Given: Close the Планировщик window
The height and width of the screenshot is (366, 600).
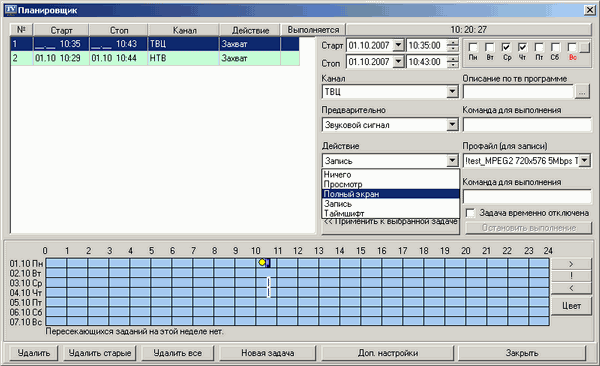Looking at the screenshot, I should pyautogui.click(x=590, y=10).
